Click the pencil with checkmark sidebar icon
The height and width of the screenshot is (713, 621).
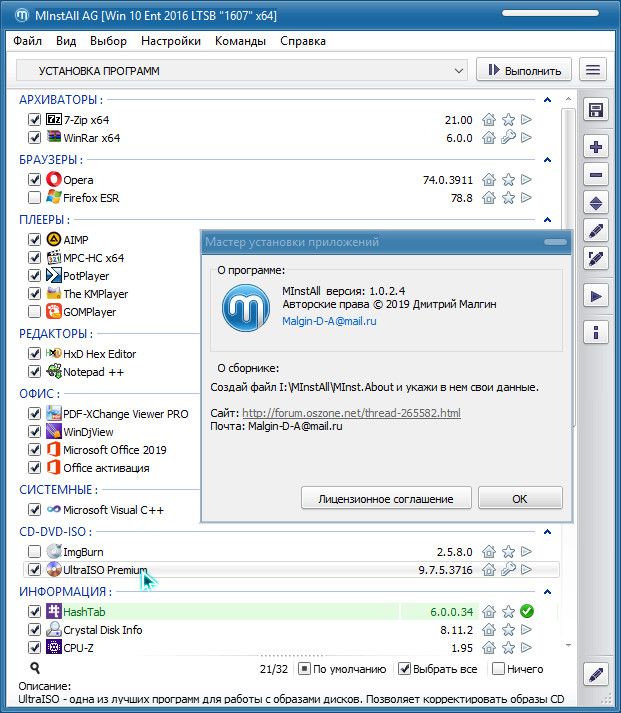(596, 259)
